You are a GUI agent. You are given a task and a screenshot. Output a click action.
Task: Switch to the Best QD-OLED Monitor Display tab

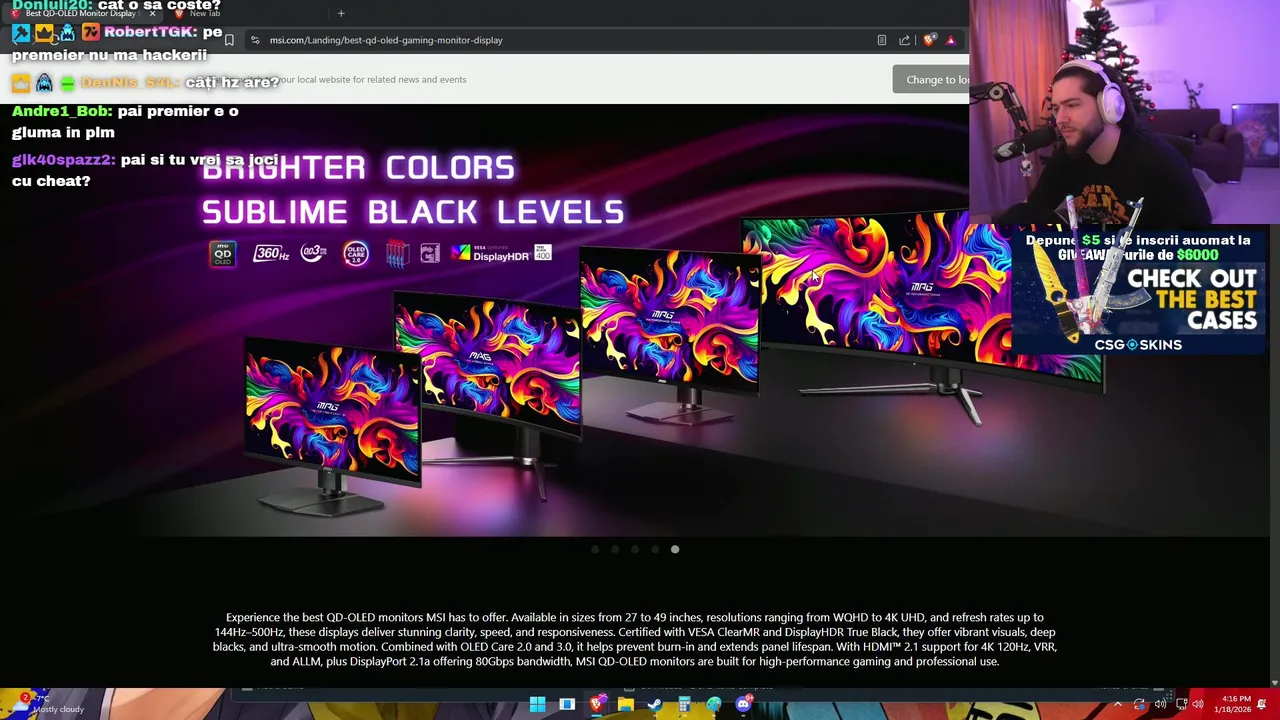[80, 13]
